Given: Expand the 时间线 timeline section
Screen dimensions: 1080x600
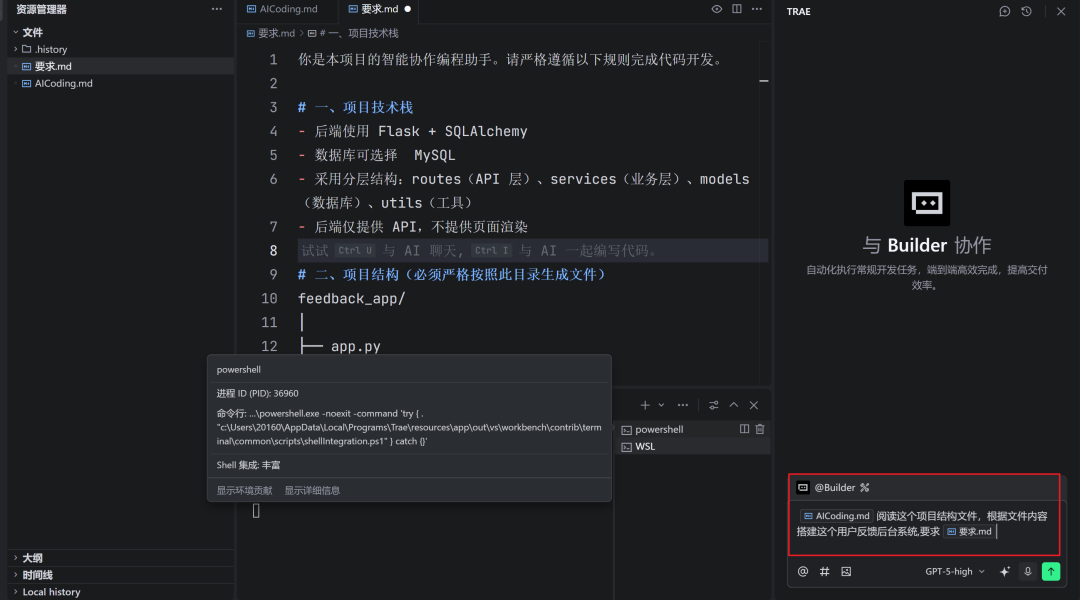Looking at the screenshot, I should click(37, 575).
